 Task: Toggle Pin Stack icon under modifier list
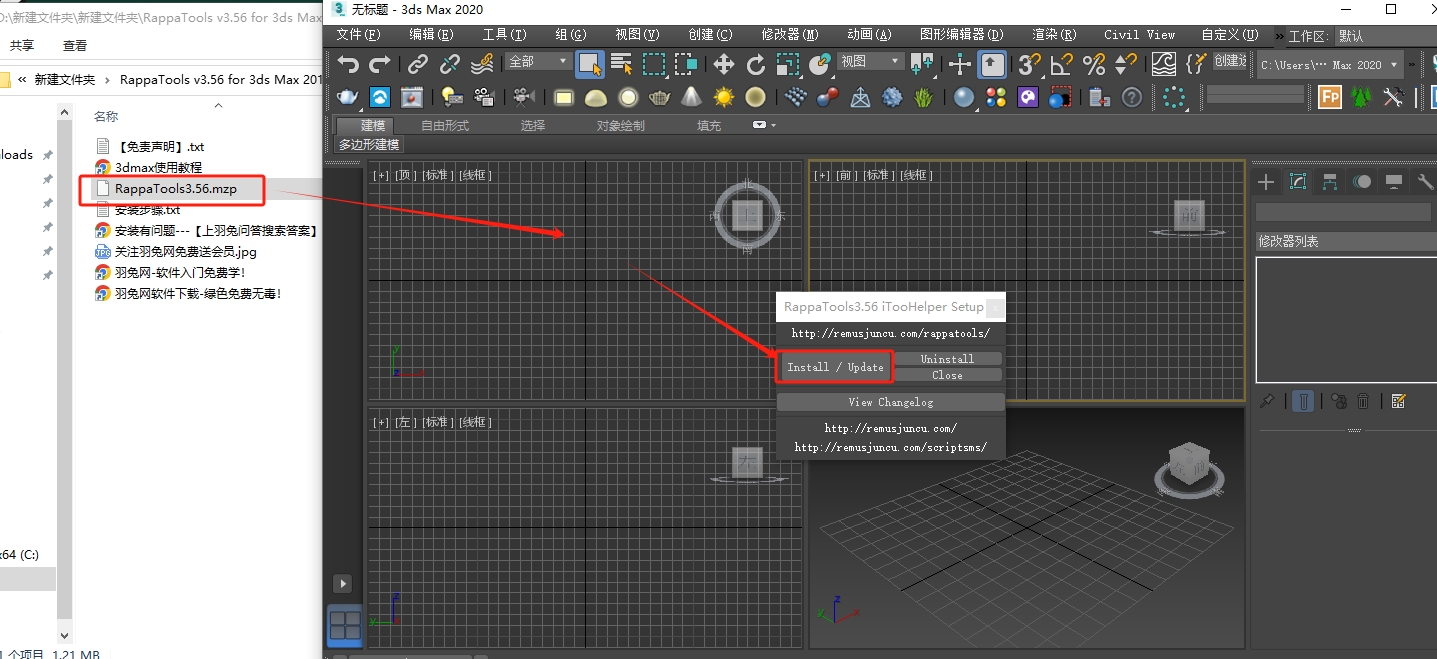click(1268, 401)
